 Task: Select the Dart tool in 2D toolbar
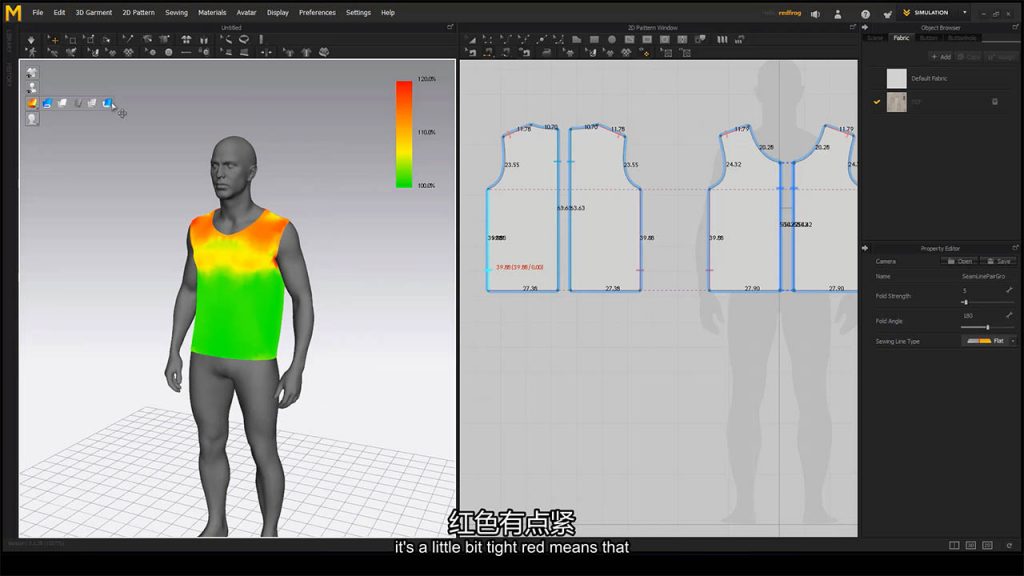(x=682, y=40)
